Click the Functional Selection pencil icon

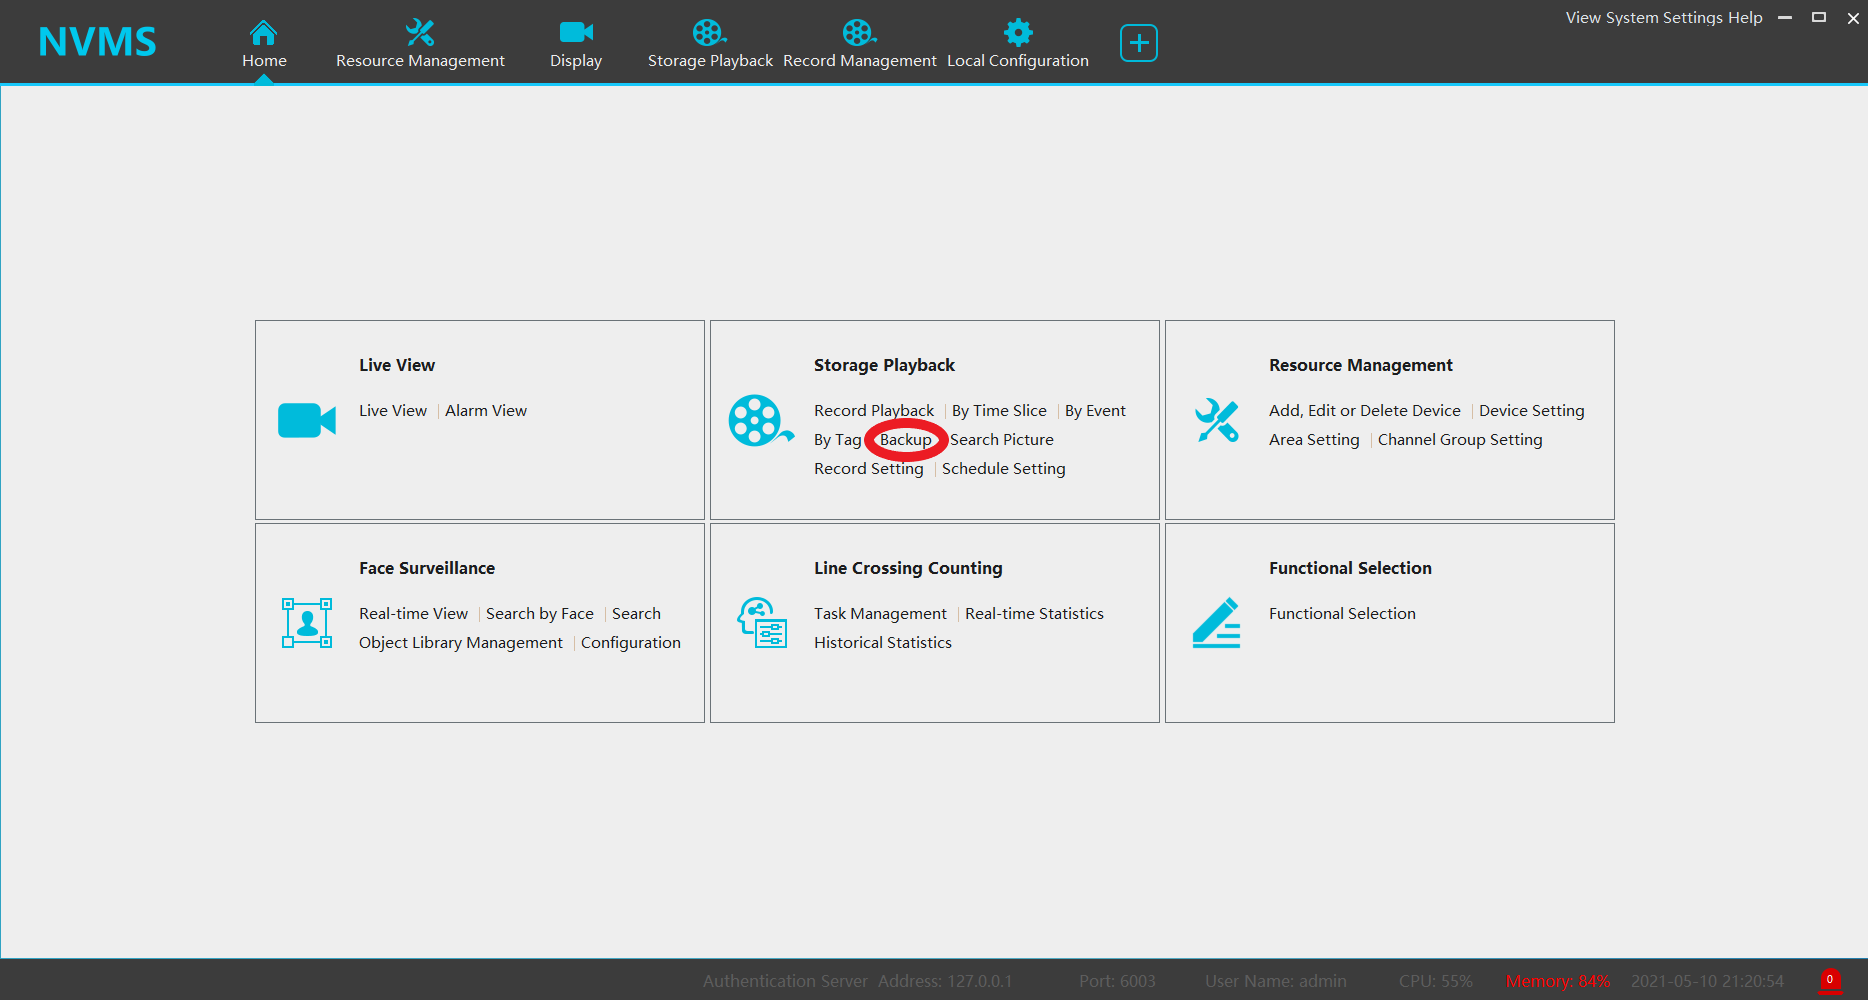click(x=1216, y=623)
